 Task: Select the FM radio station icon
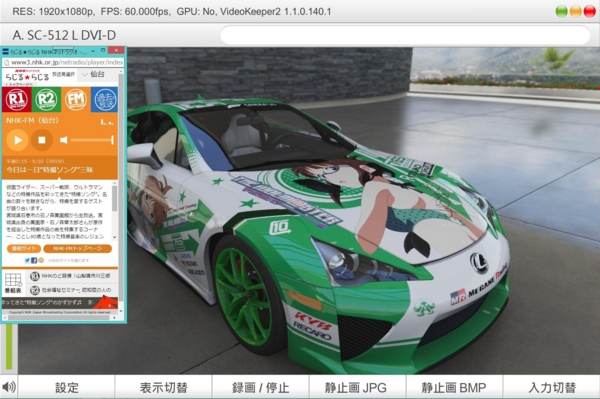76,99
